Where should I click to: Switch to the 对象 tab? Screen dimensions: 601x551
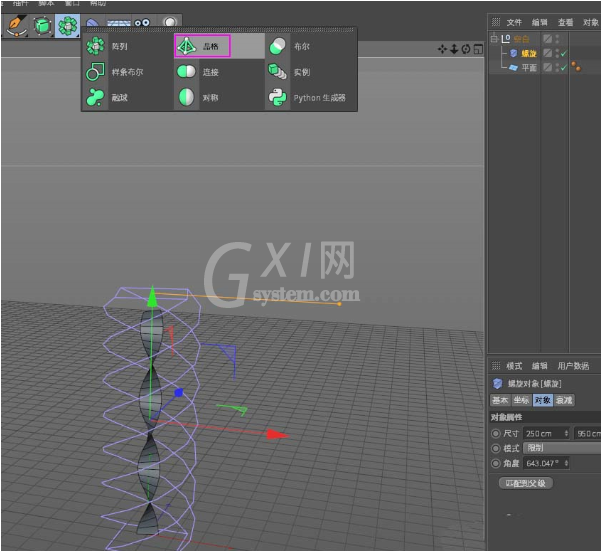coord(542,400)
